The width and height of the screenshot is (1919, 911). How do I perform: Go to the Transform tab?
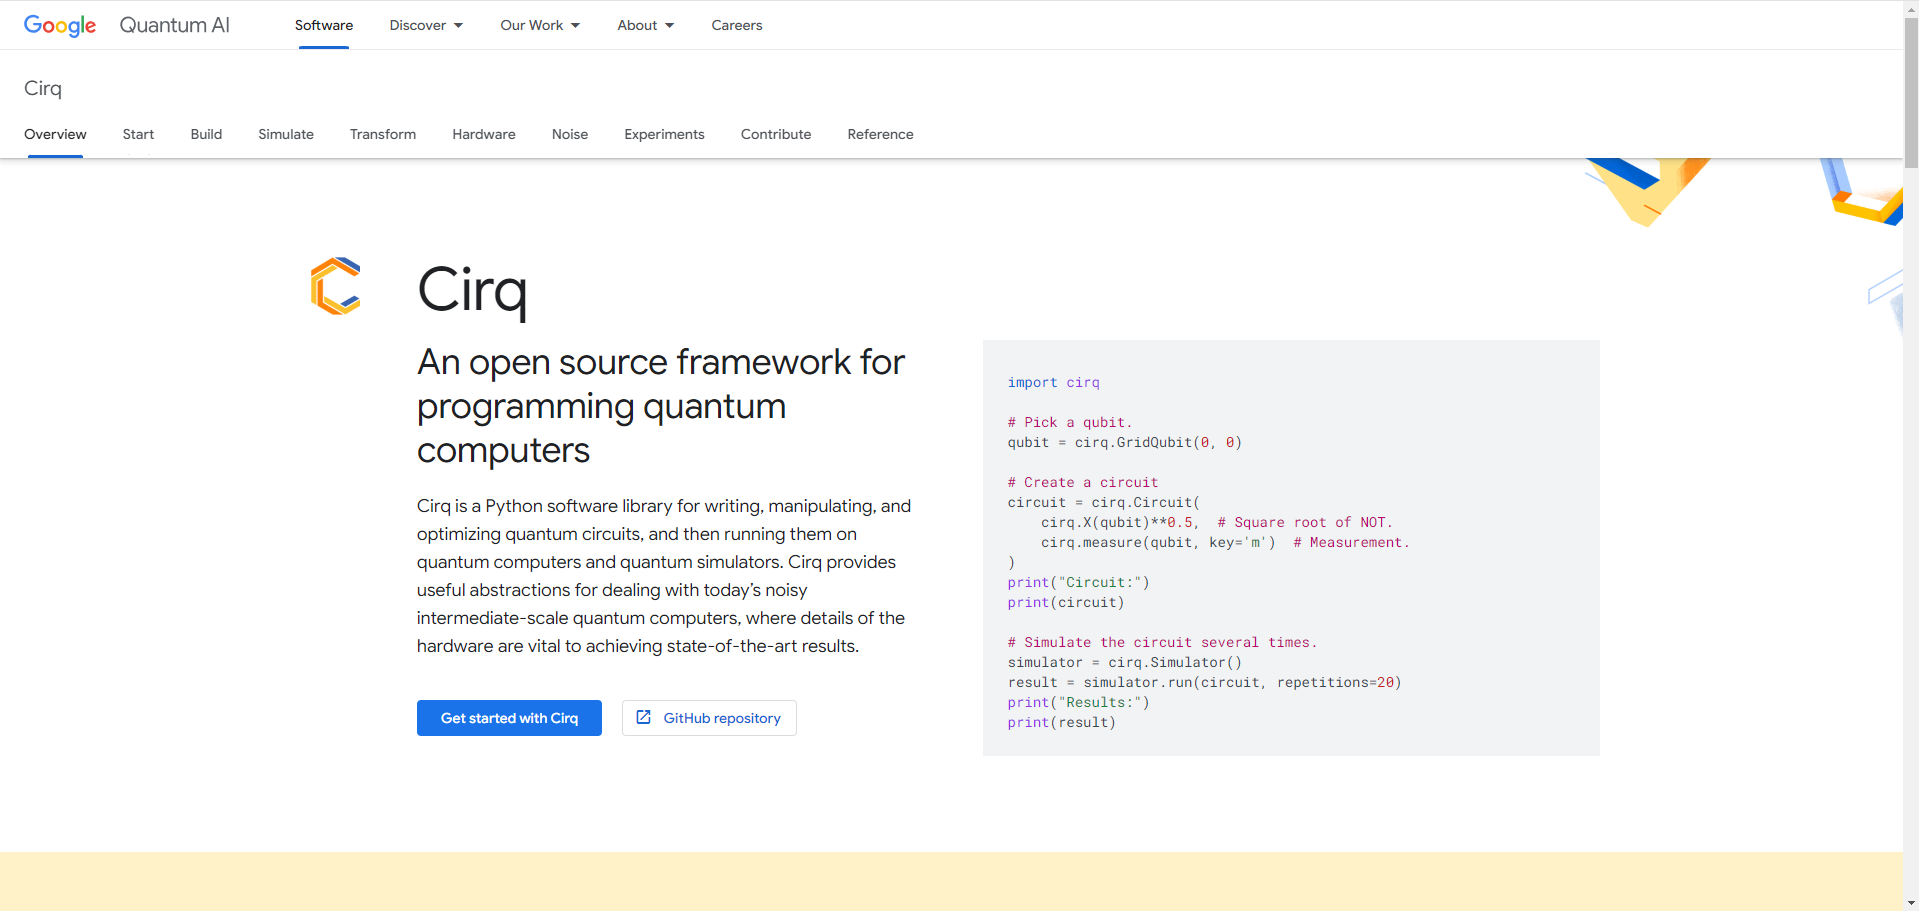pos(383,134)
